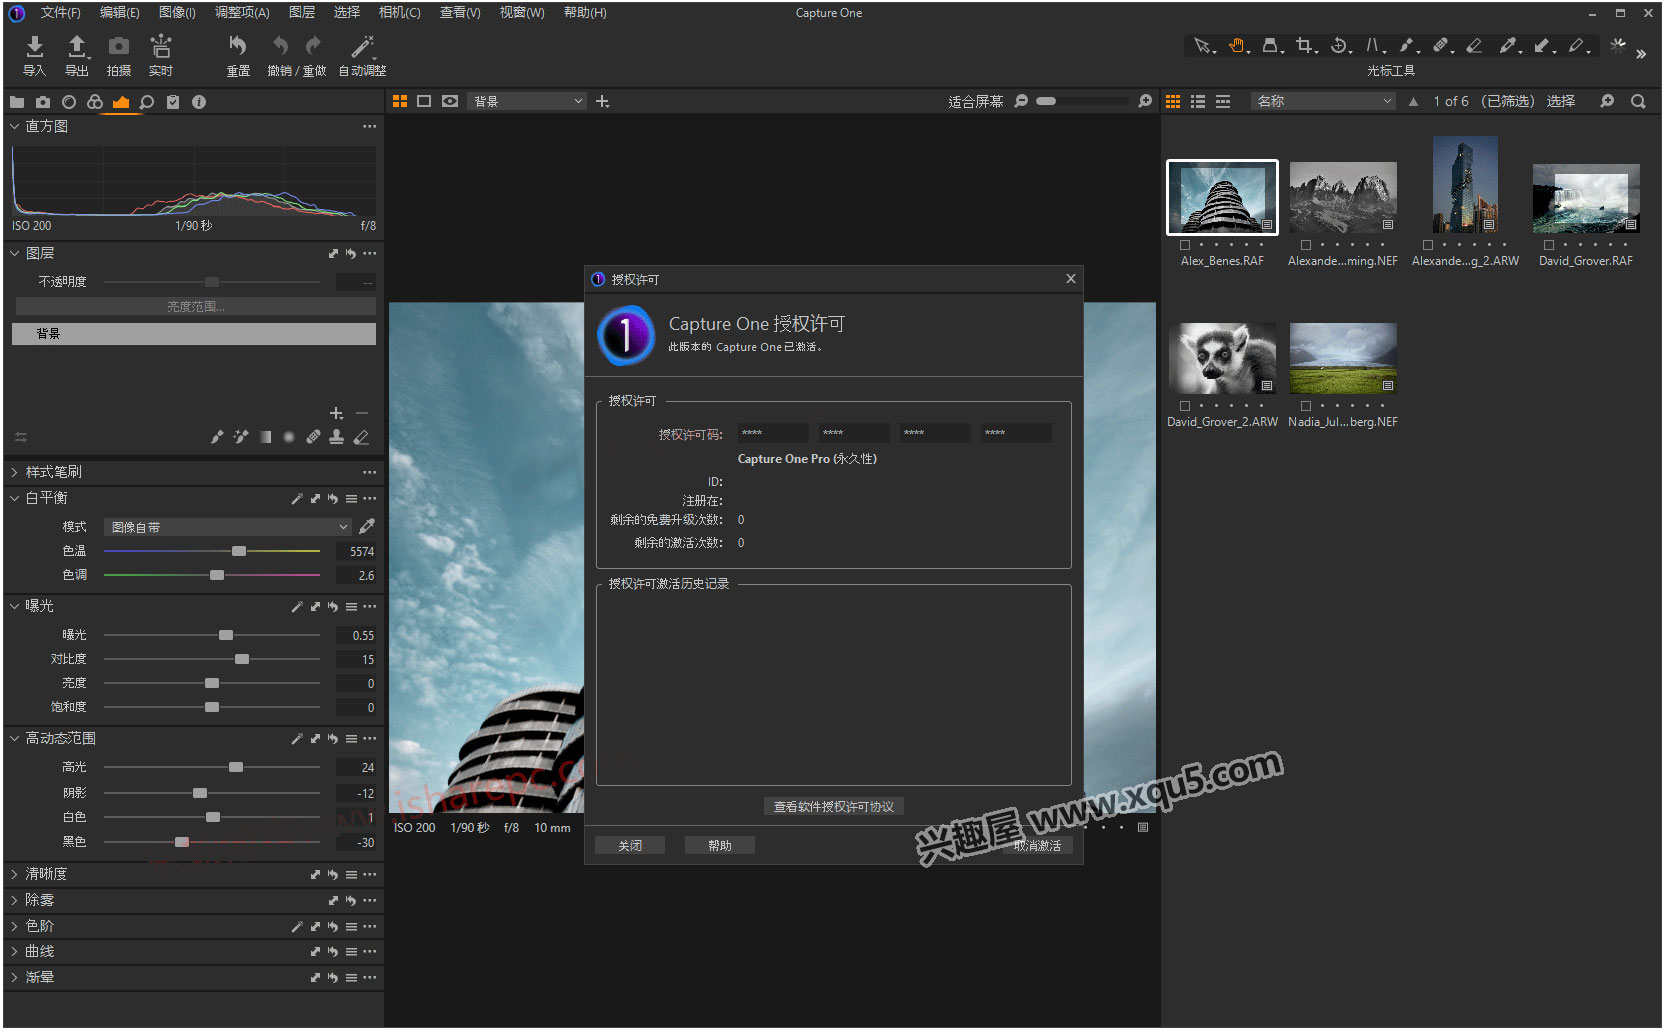
Task: Collapse the 高动态范围 panel
Action: tap(15, 738)
